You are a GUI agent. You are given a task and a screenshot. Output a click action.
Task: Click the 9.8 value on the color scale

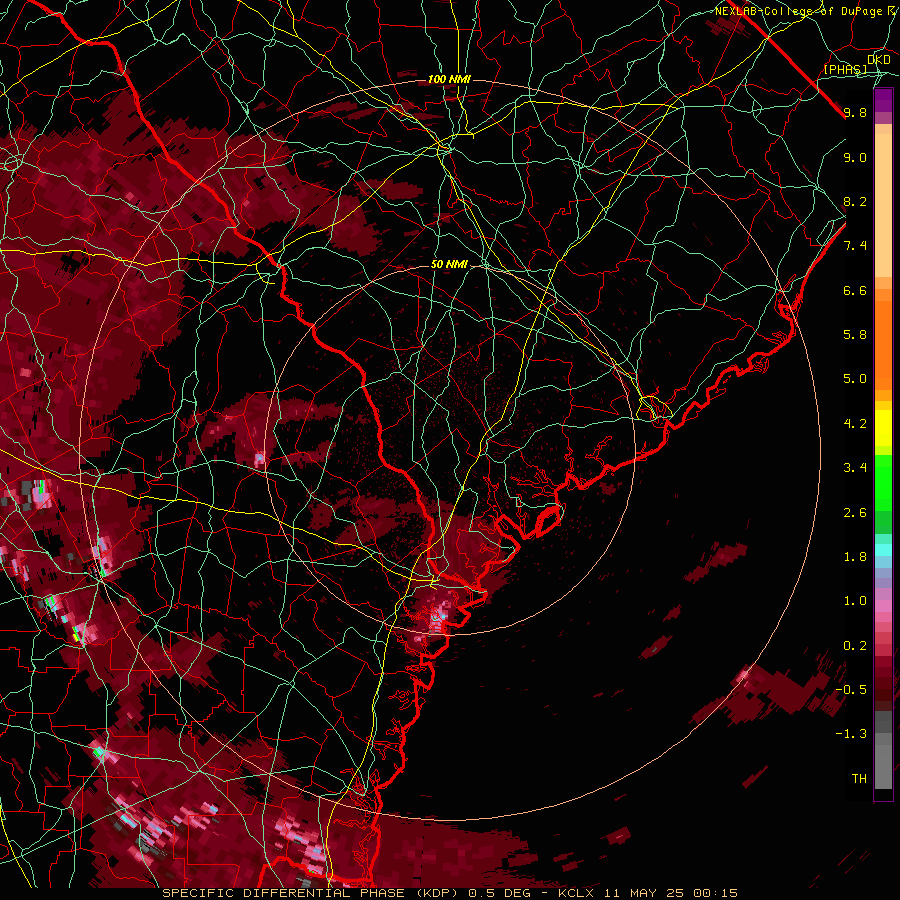point(855,112)
